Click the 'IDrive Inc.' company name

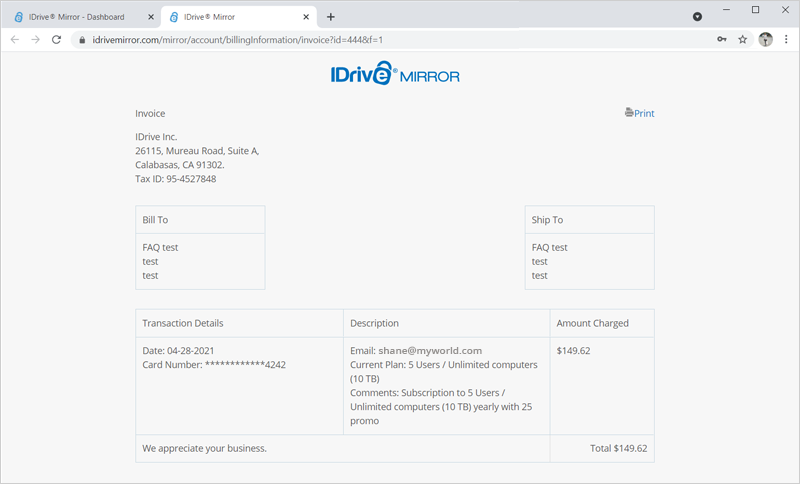[x=156, y=137]
